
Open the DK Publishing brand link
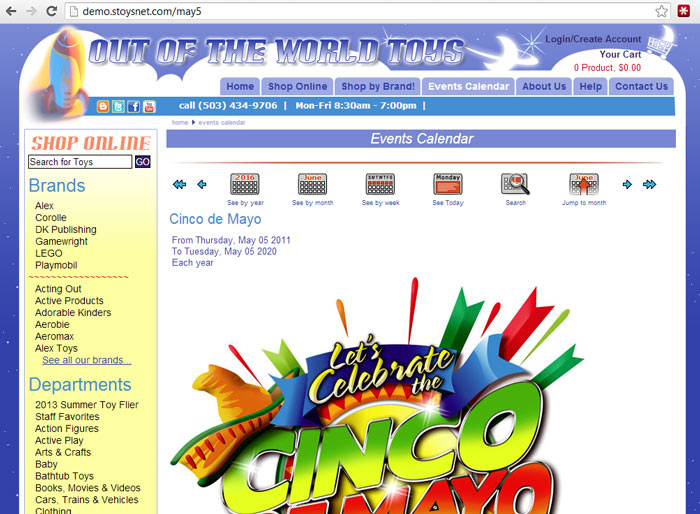(66, 230)
